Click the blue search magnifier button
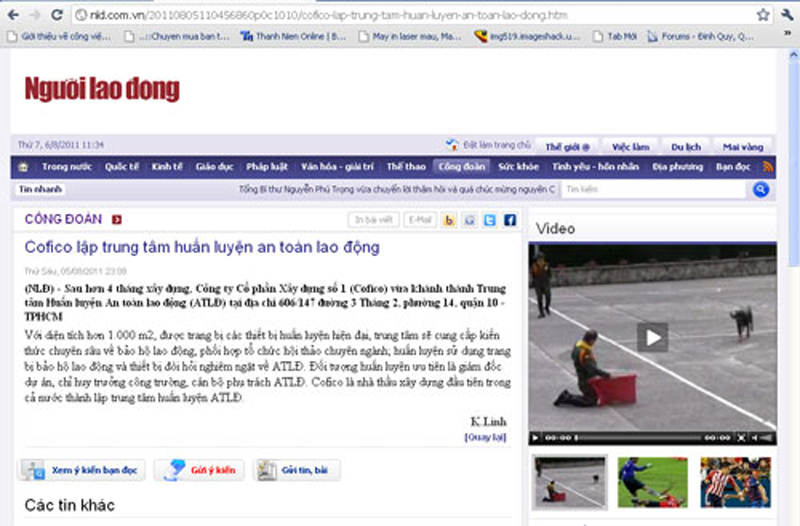Screen dimensions: 800x526 tap(761, 189)
